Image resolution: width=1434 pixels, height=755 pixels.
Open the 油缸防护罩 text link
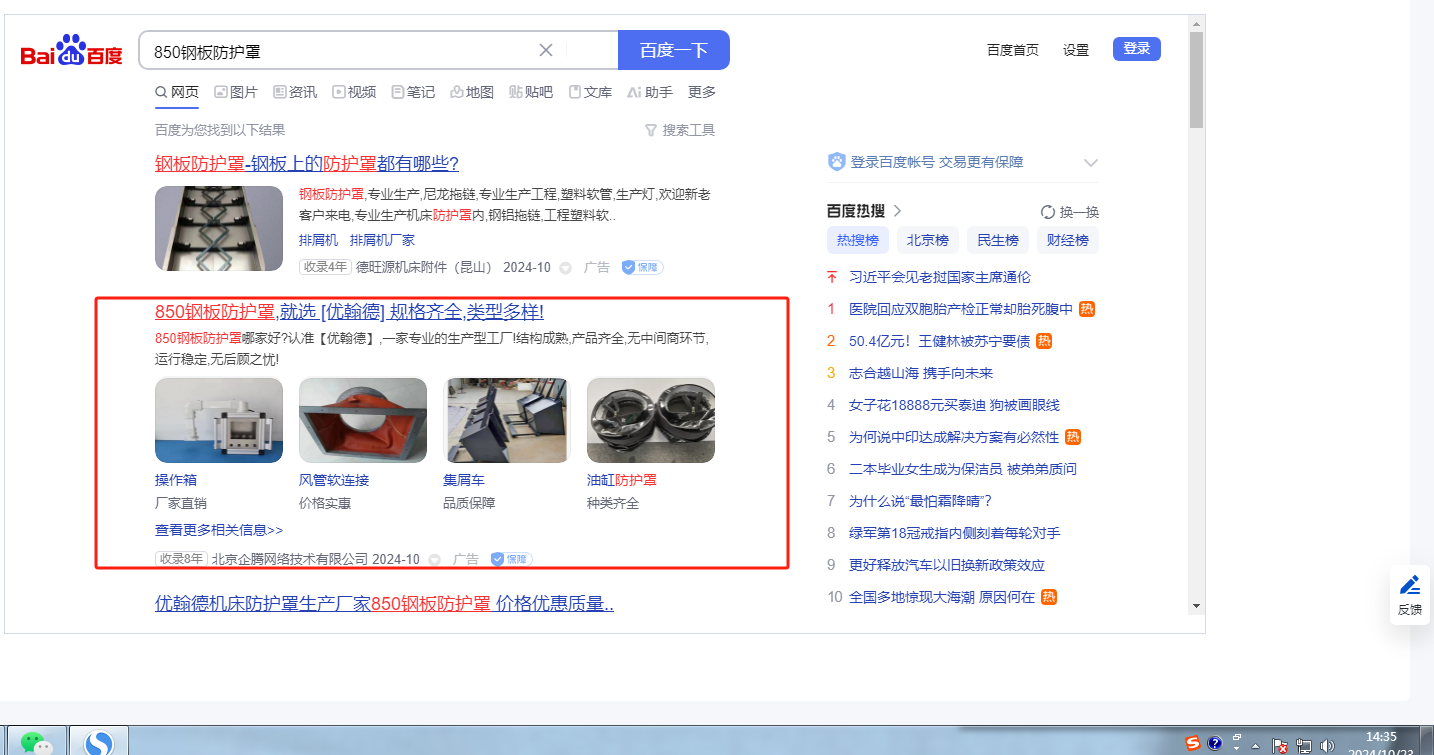tap(622, 480)
